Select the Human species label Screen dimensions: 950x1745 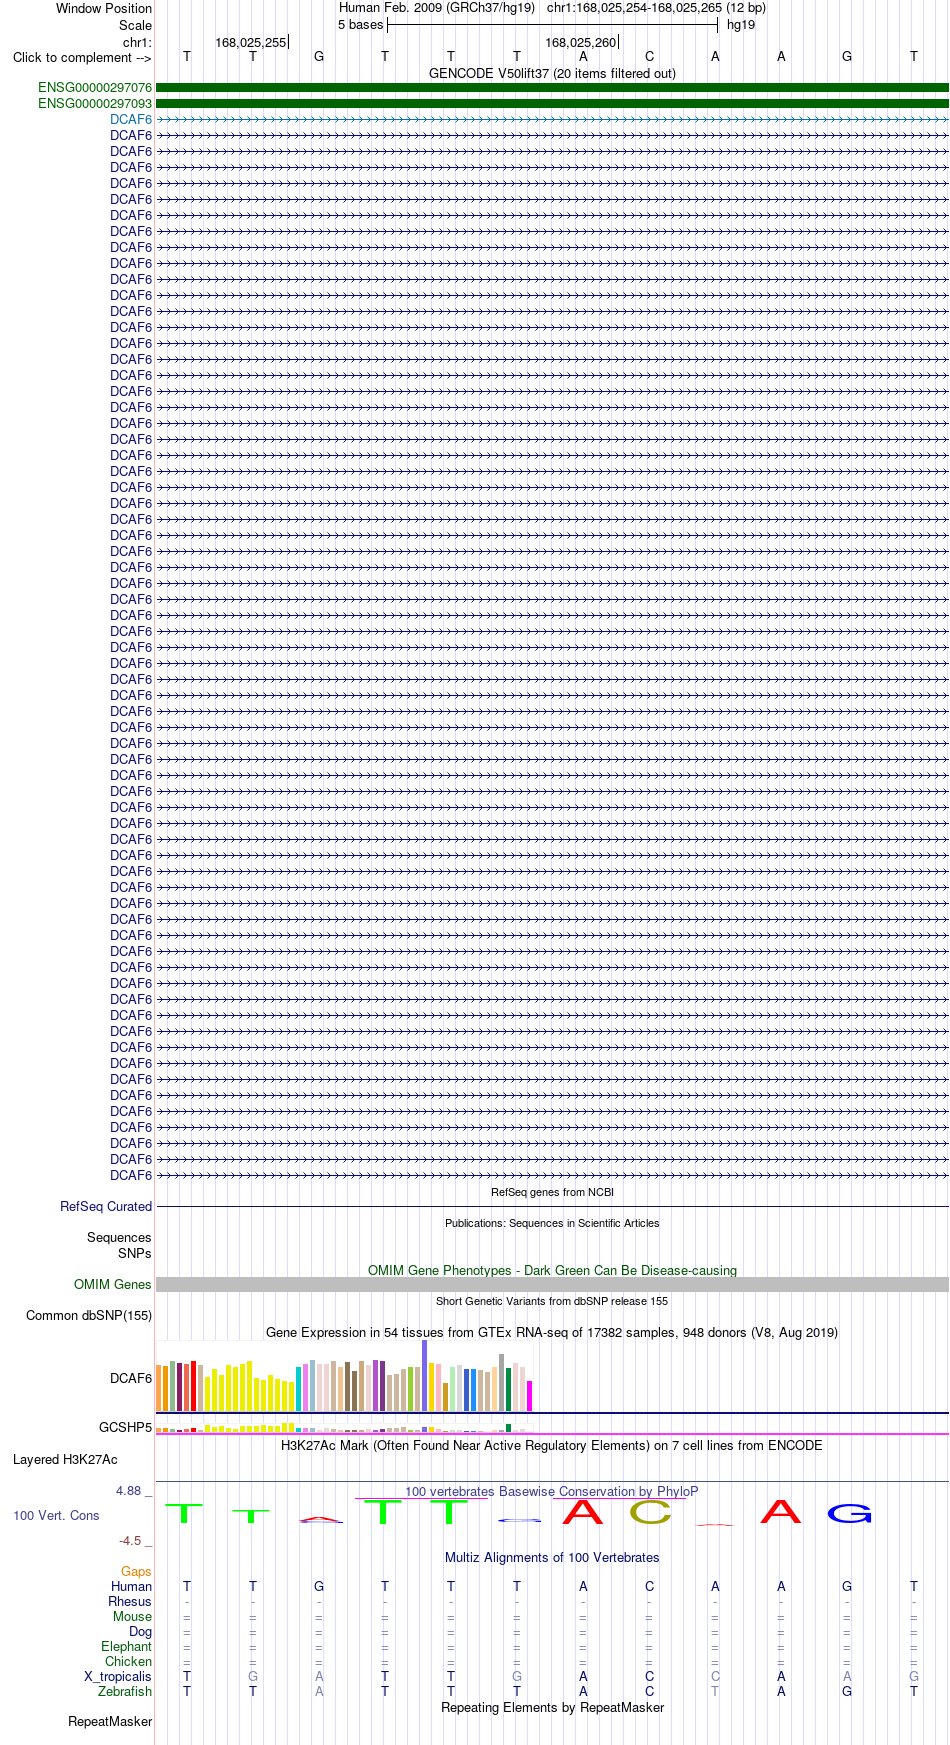[x=132, y=1587]
